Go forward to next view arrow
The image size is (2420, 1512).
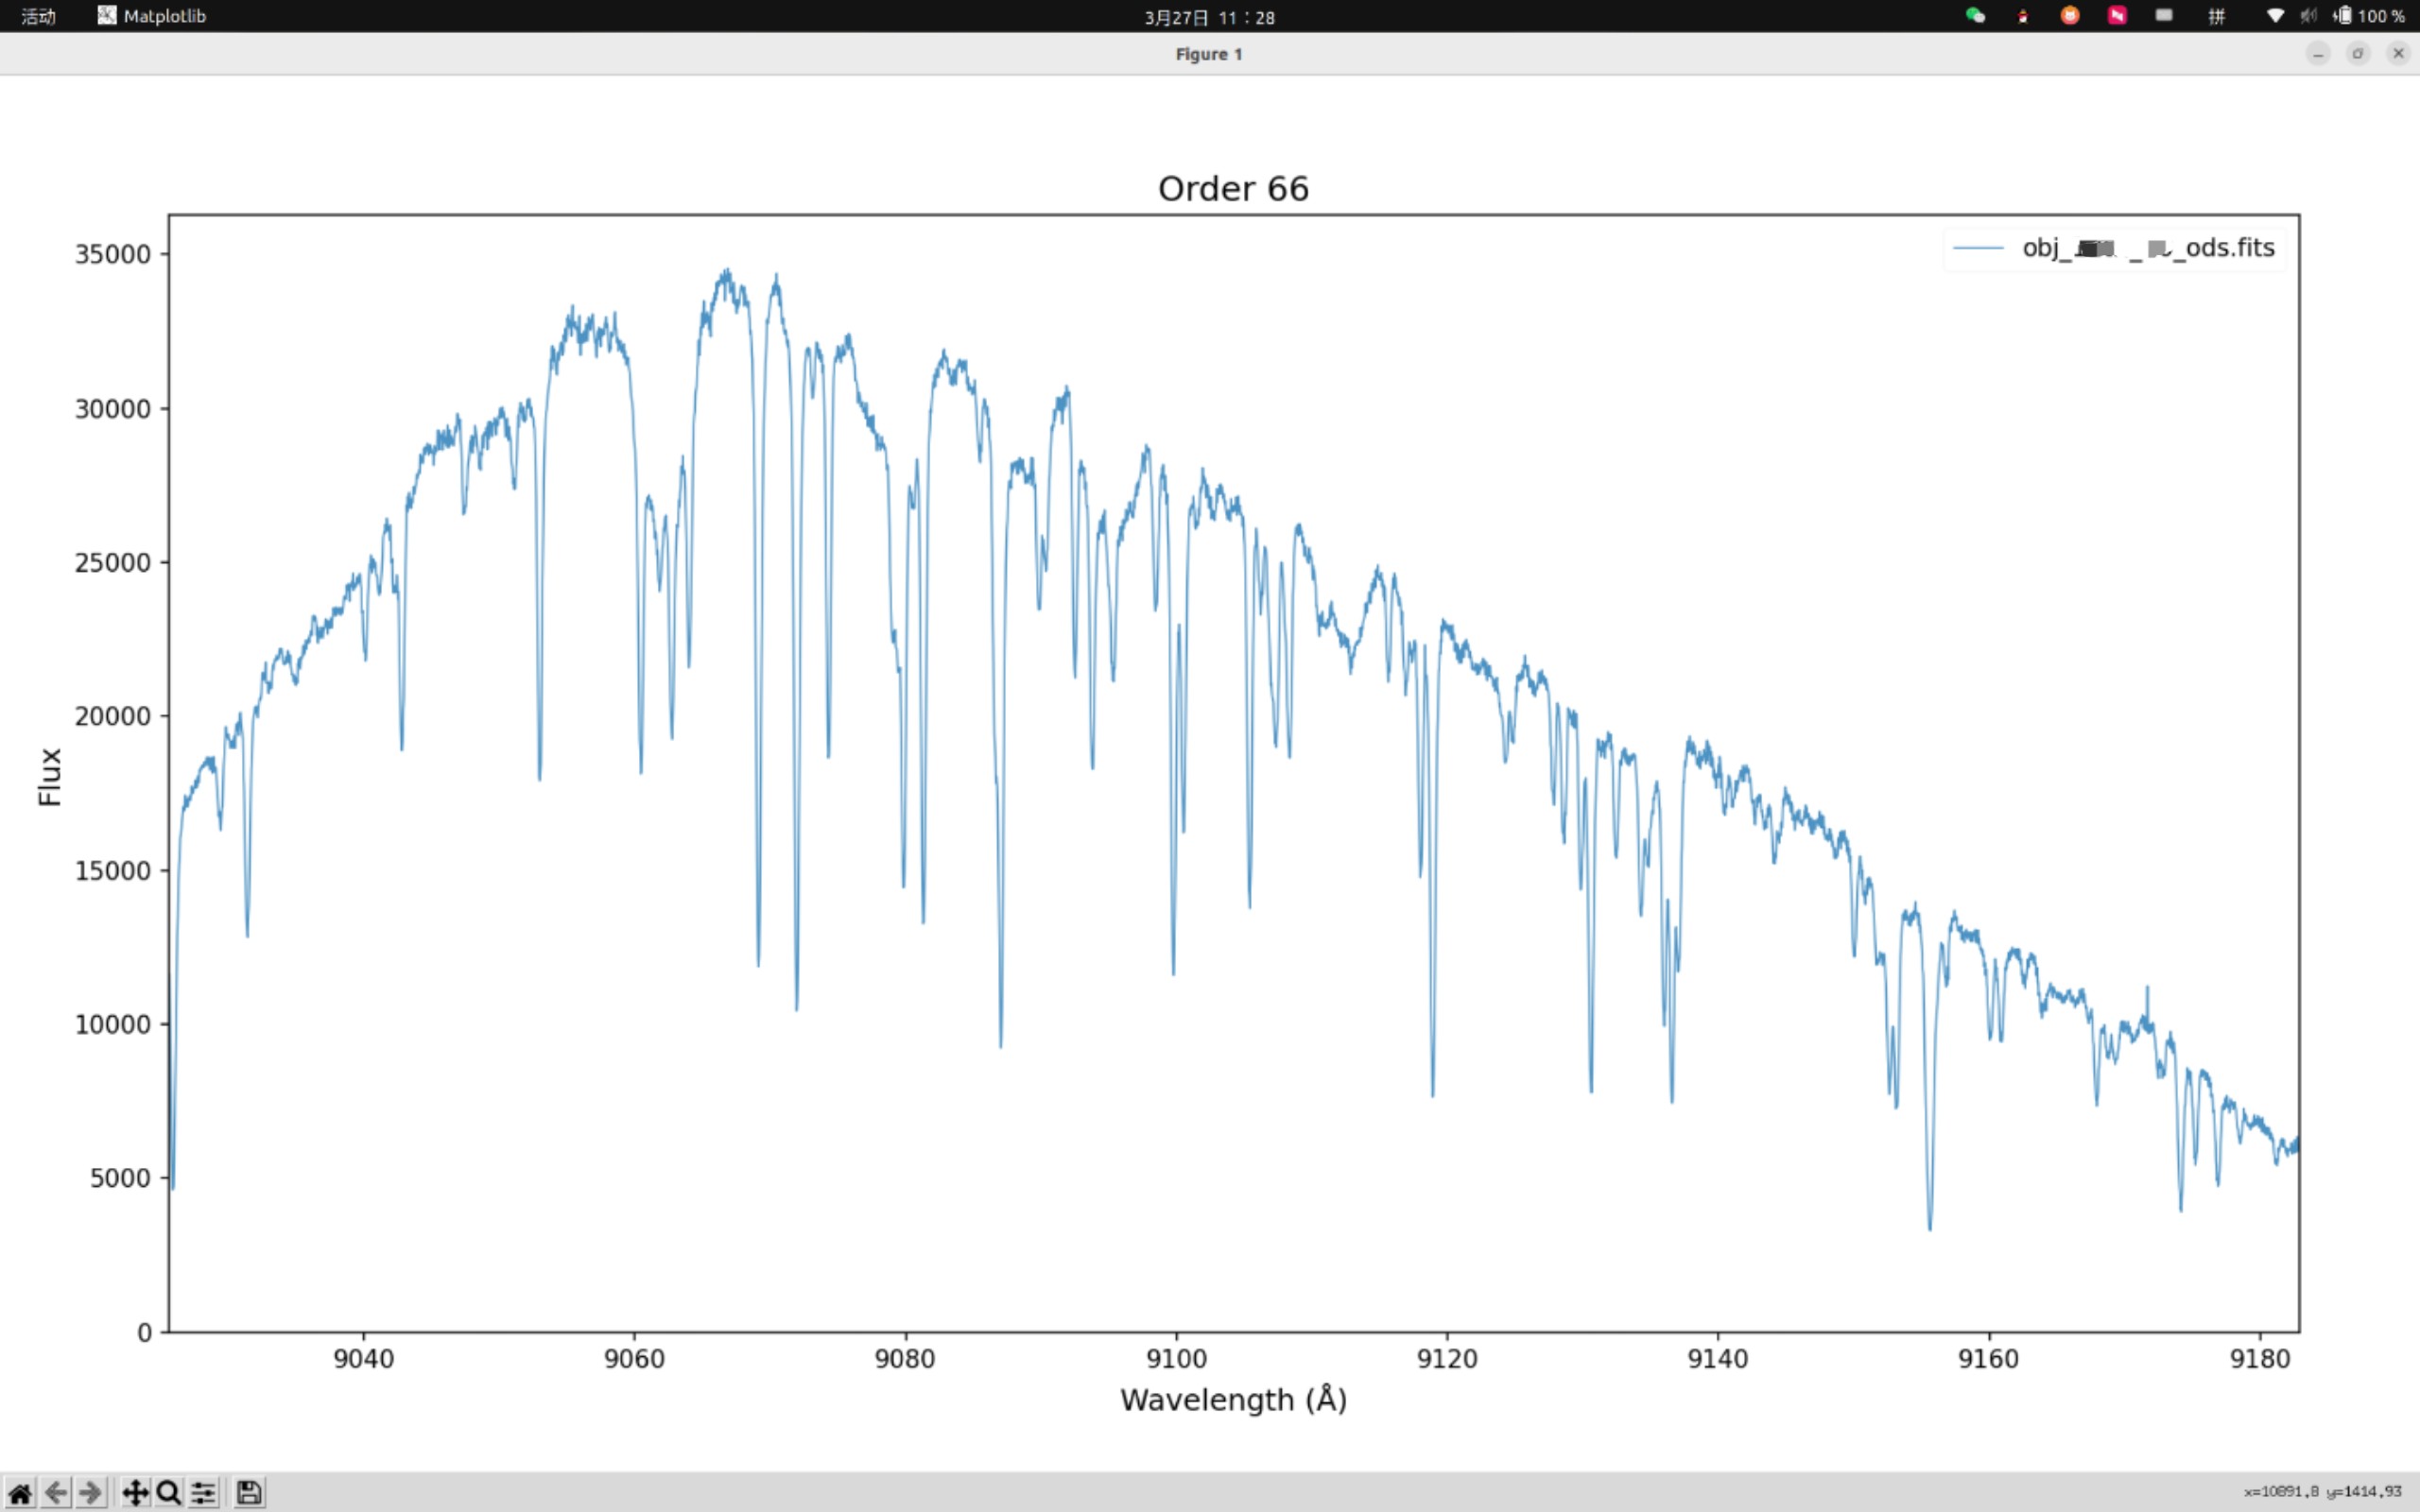(x=91, y=1493)
